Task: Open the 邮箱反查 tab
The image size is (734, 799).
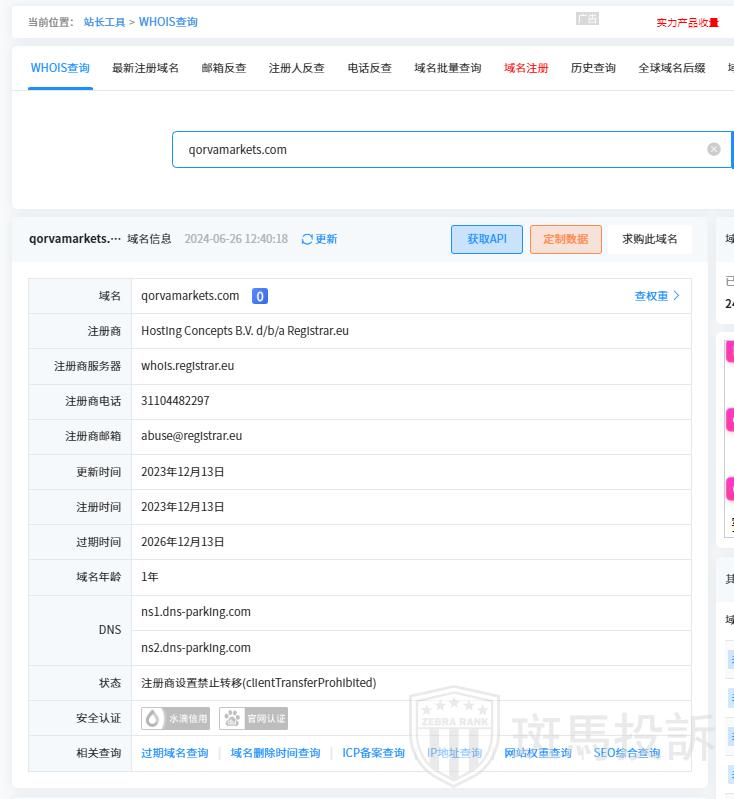Action: (x=224, y=68)
